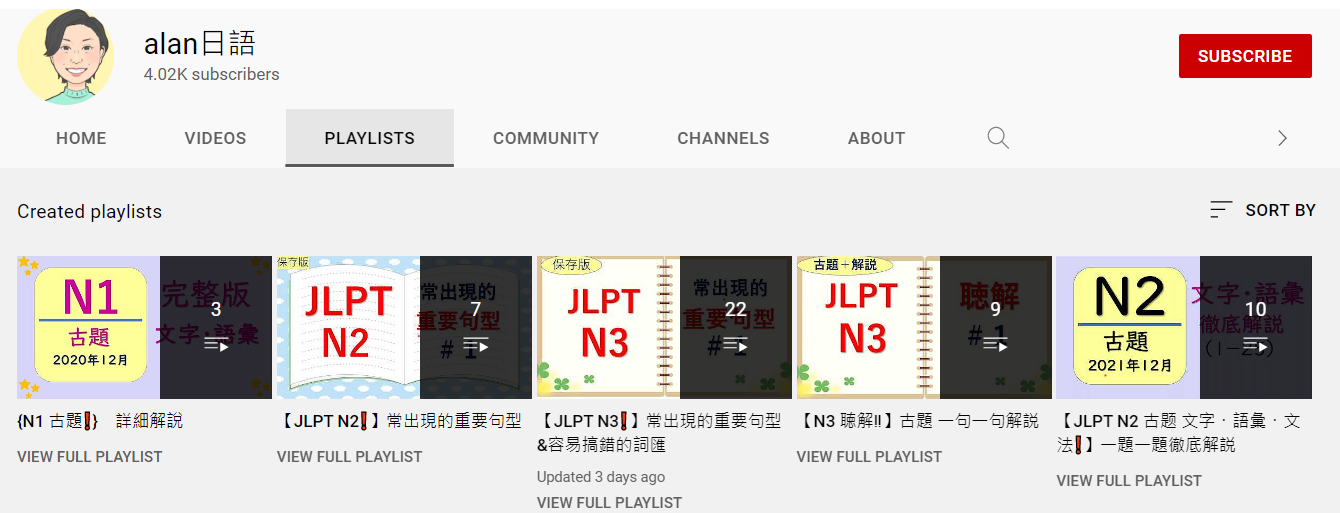View full playlist for JLPT N2 重要句型
Screen dimensions: 1340x513
[349, 457]
